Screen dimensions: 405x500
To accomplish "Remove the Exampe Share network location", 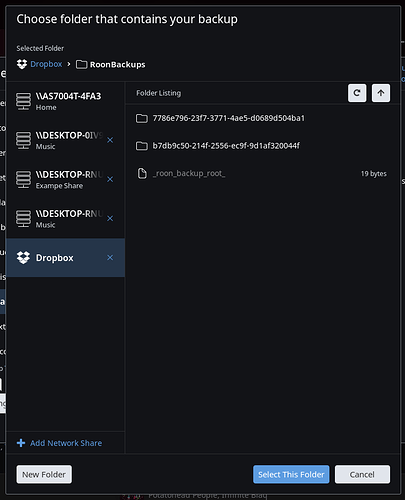I will tap(110, 179).
